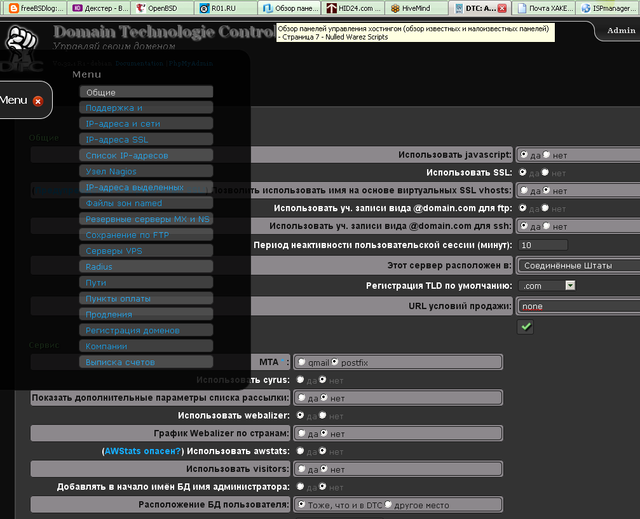Open the Поддержка и menu item

click(146, 108)
